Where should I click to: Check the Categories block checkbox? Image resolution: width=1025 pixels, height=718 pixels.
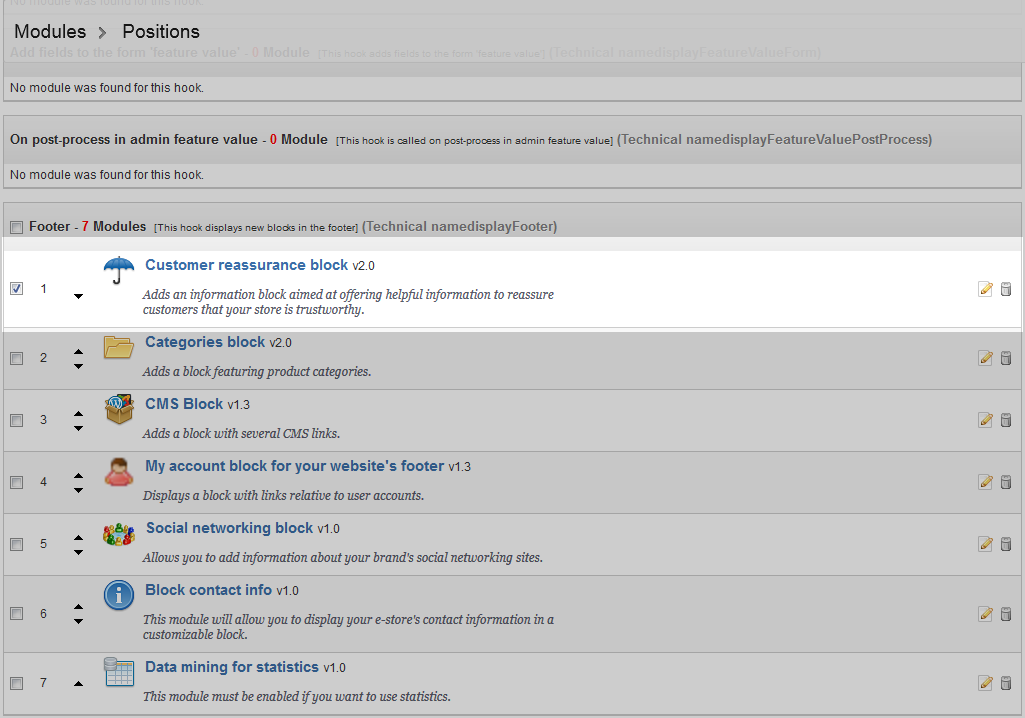pyautogui.click(x=16, y=358)
